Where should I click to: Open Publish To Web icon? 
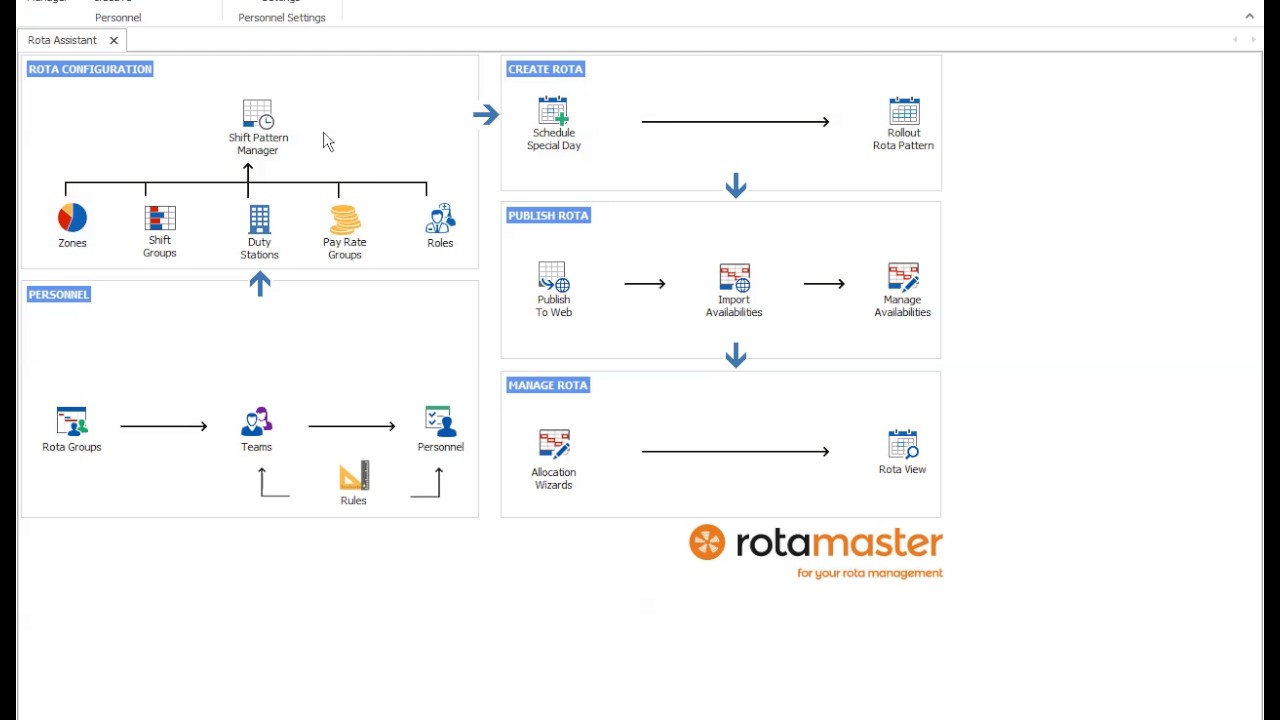click(x=553, y=277)
